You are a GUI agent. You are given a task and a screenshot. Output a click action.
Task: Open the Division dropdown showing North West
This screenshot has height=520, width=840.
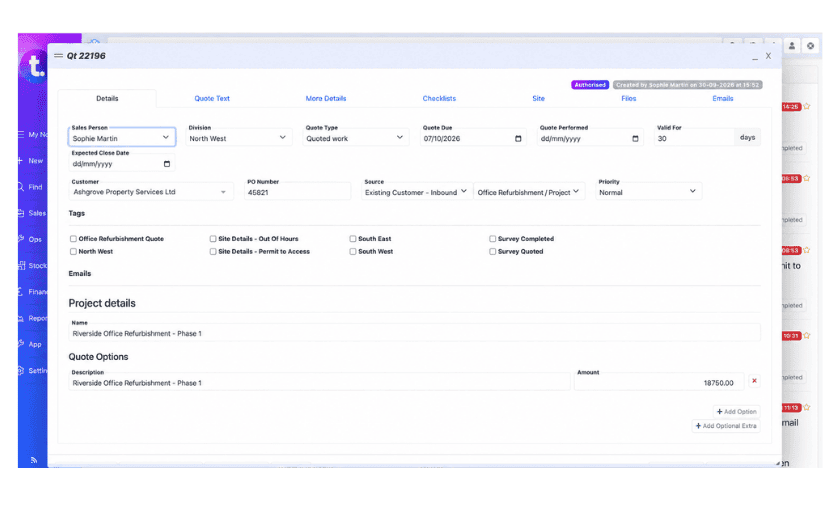coord(239,138)
